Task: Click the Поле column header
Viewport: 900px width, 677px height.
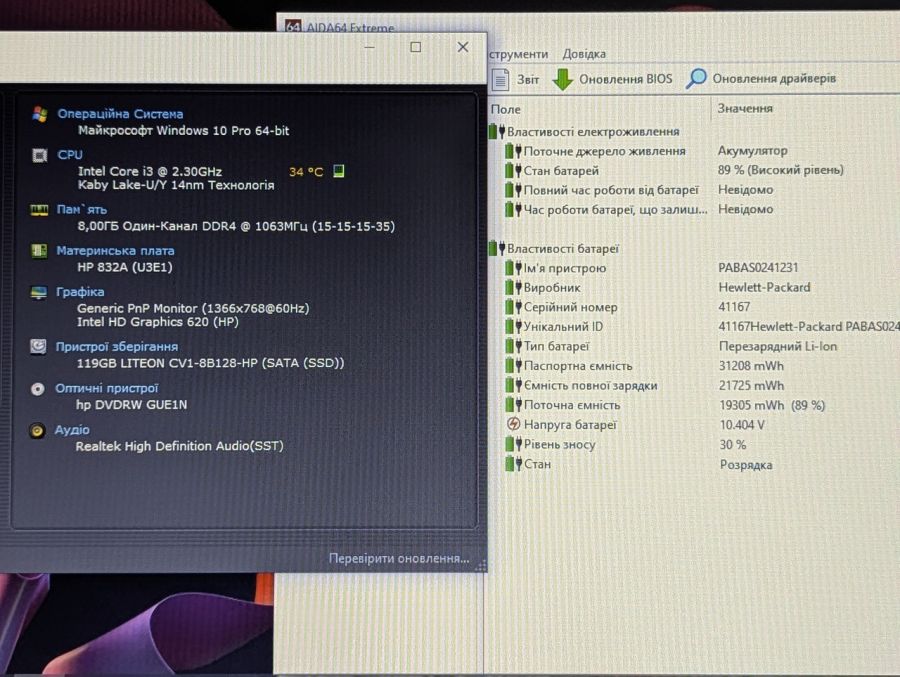Action: tap(506, 109)
